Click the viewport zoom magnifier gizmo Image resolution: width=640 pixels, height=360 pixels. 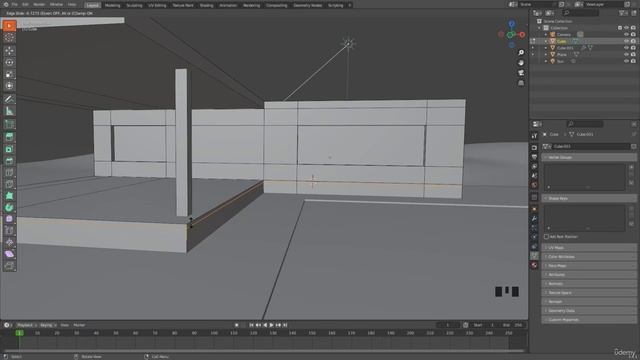click(x=521, y=53)
